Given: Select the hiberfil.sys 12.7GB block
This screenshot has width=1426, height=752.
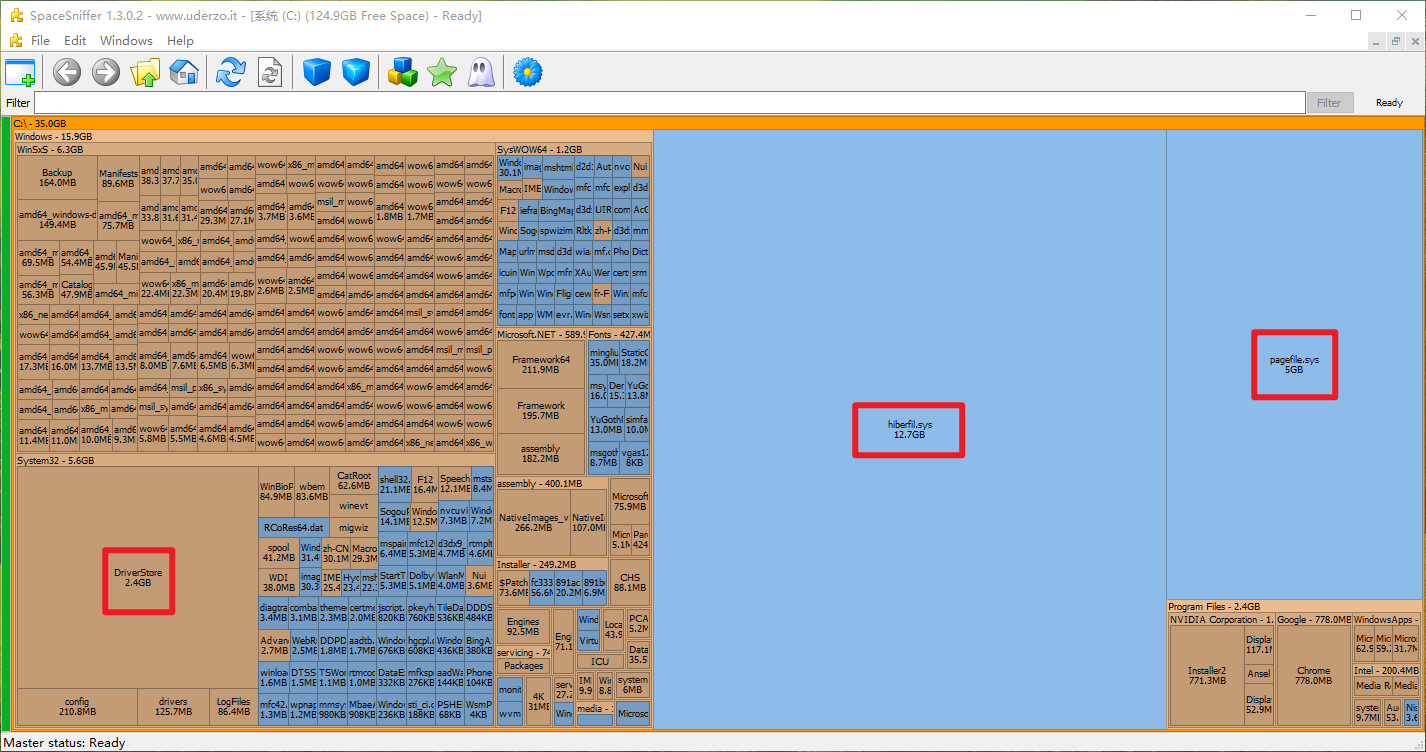Looking at the screenshot, I should click(909, 430).
